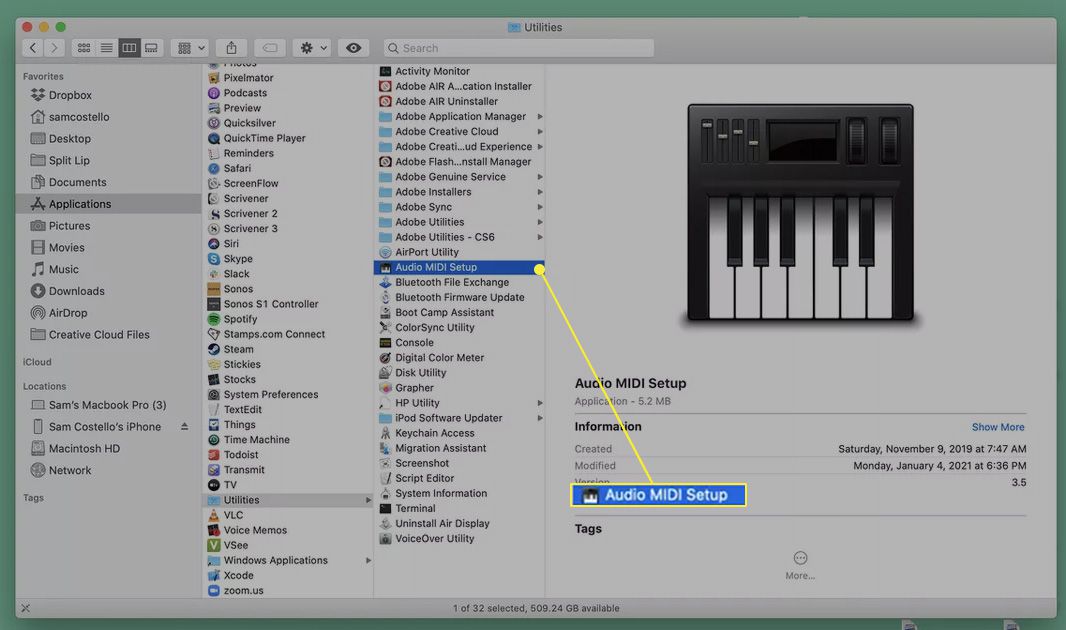Click the Audio MIDI Setup keyboard preview
This screenshot has width=1066, height=630.
(800, 215)
